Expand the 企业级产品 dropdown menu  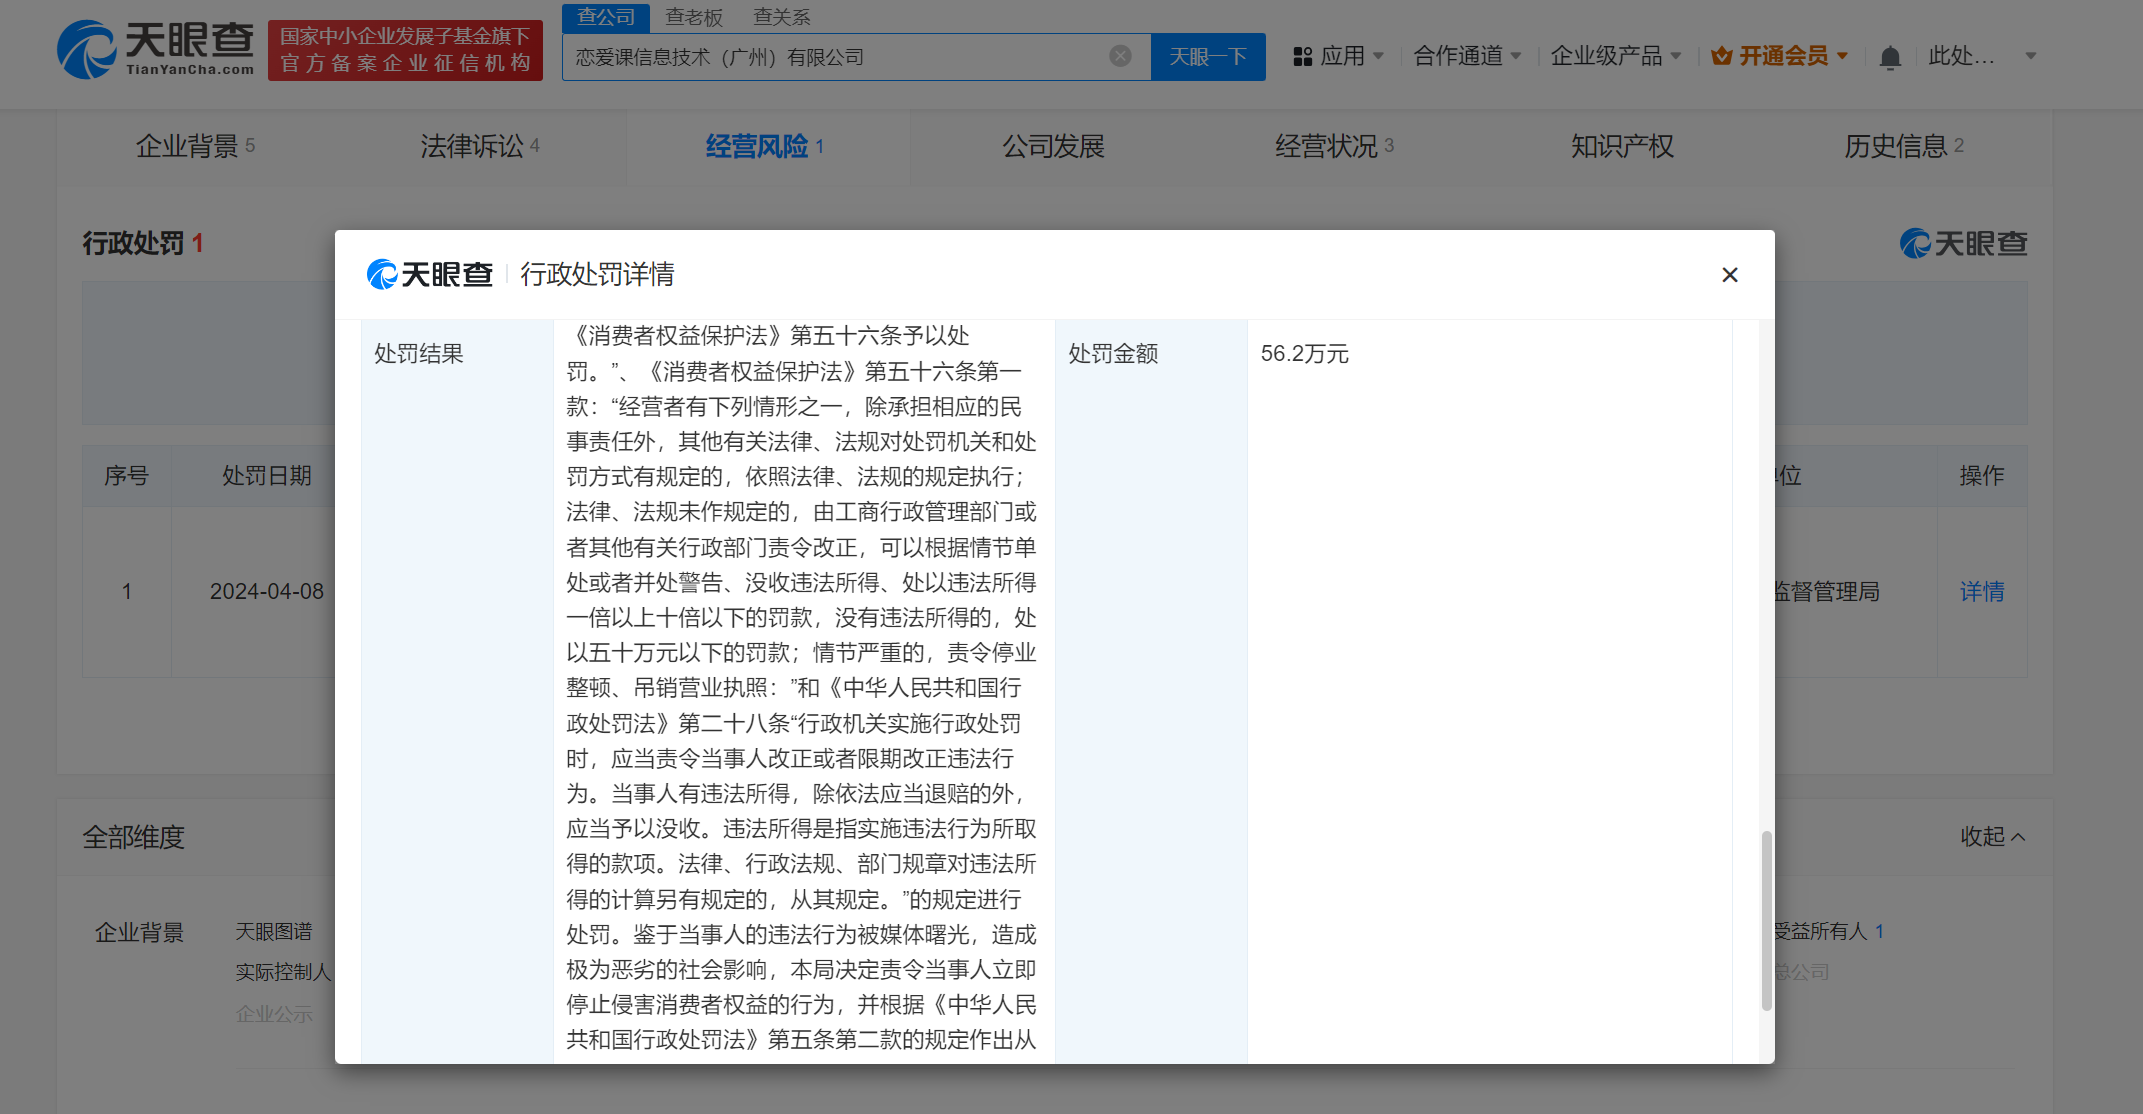coord(1615,56)
